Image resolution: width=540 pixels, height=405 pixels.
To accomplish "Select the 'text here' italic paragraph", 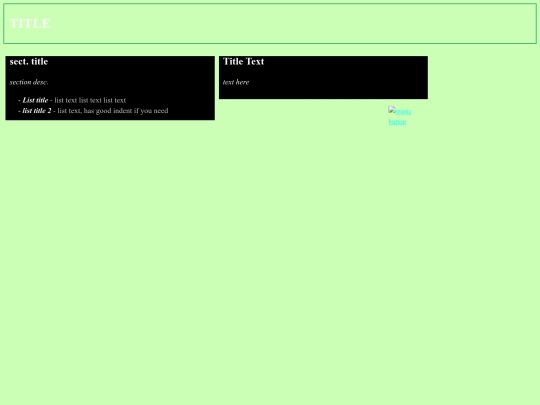I will tap(236, 82).
